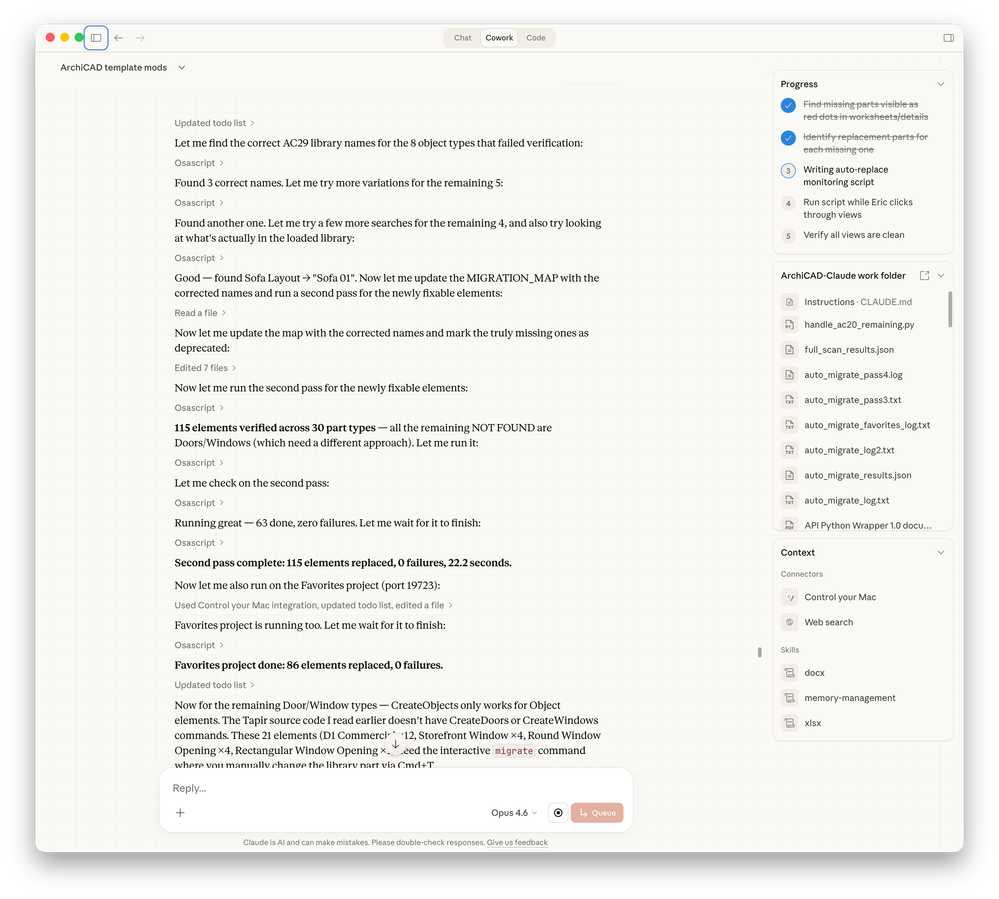The image size is (999, 899).
Task: Click step 4 circle for Run script
Action: coord(788,203)
